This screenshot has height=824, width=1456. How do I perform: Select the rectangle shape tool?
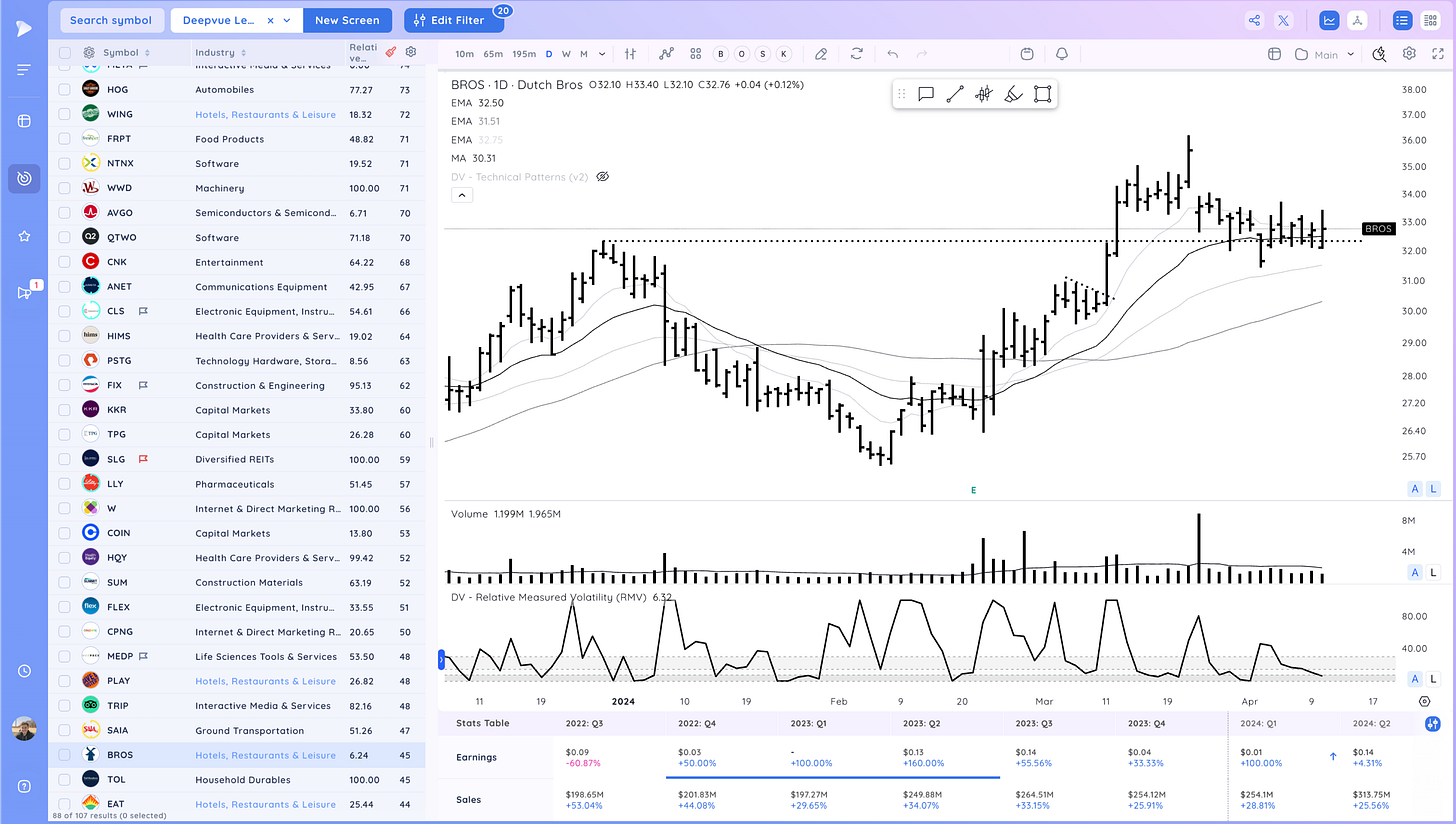point(1042,94)
